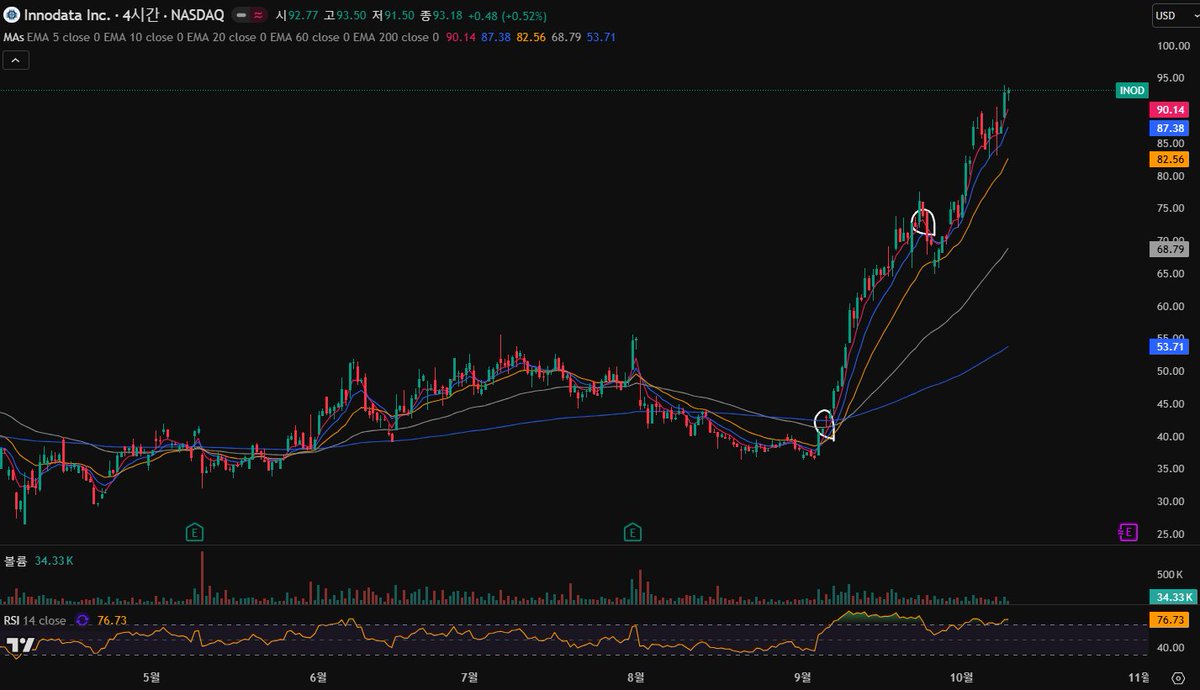1200x690 pixels.
Task: Open the purple upcoming earnings E marker
Action: tap(1128, 532)
